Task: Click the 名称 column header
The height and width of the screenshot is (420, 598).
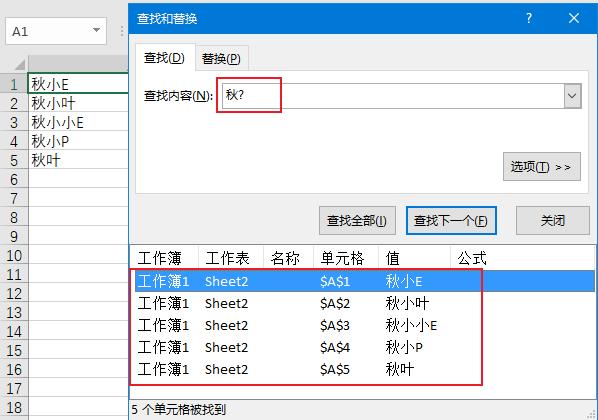Action: [x=288, y=258]
